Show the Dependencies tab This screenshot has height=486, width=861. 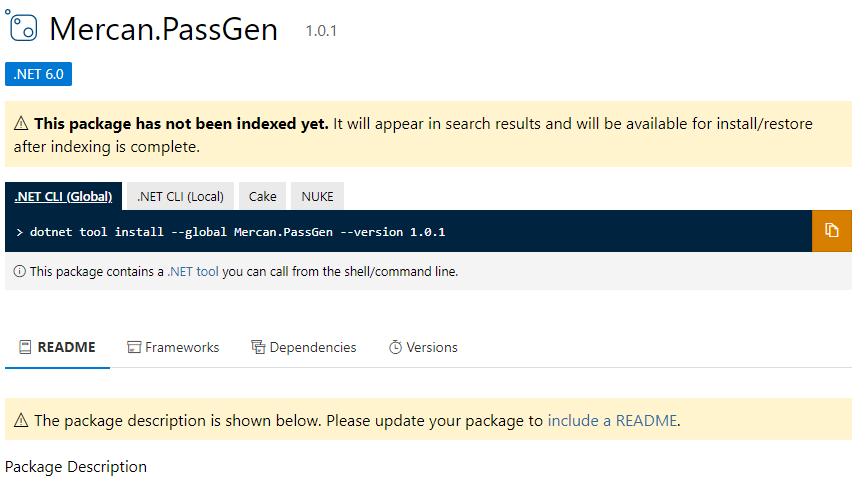tap(312, 347)
